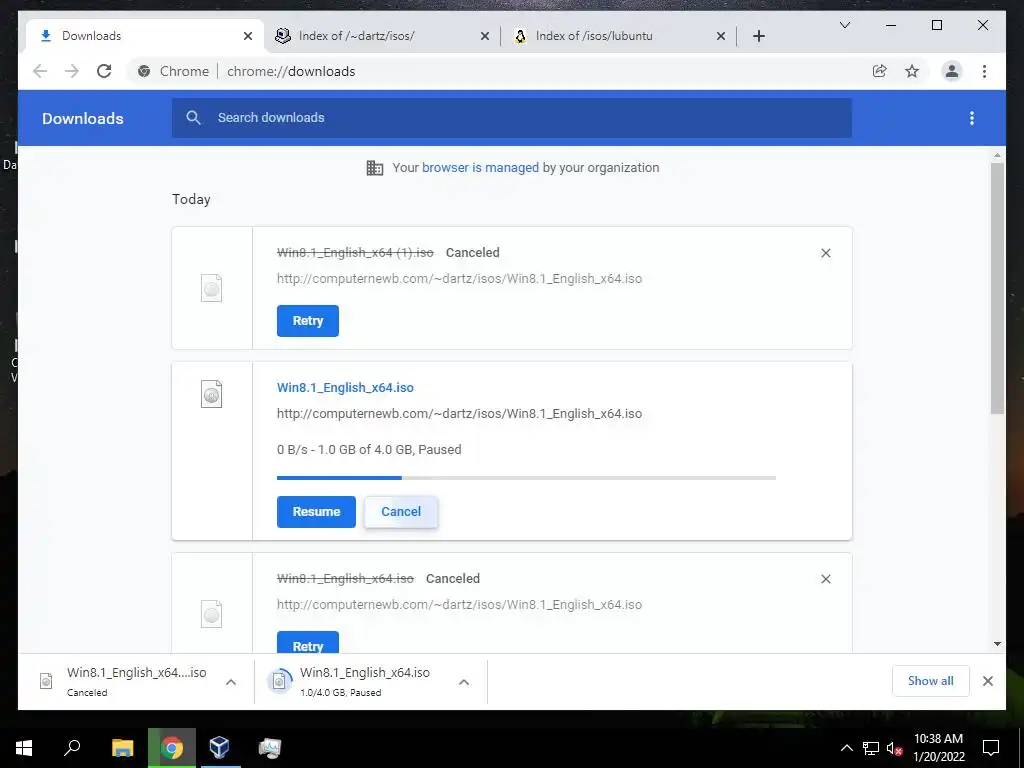The image size is (1024, 768).
Task: Reload the page with the refresh icon
Action: 104,71
